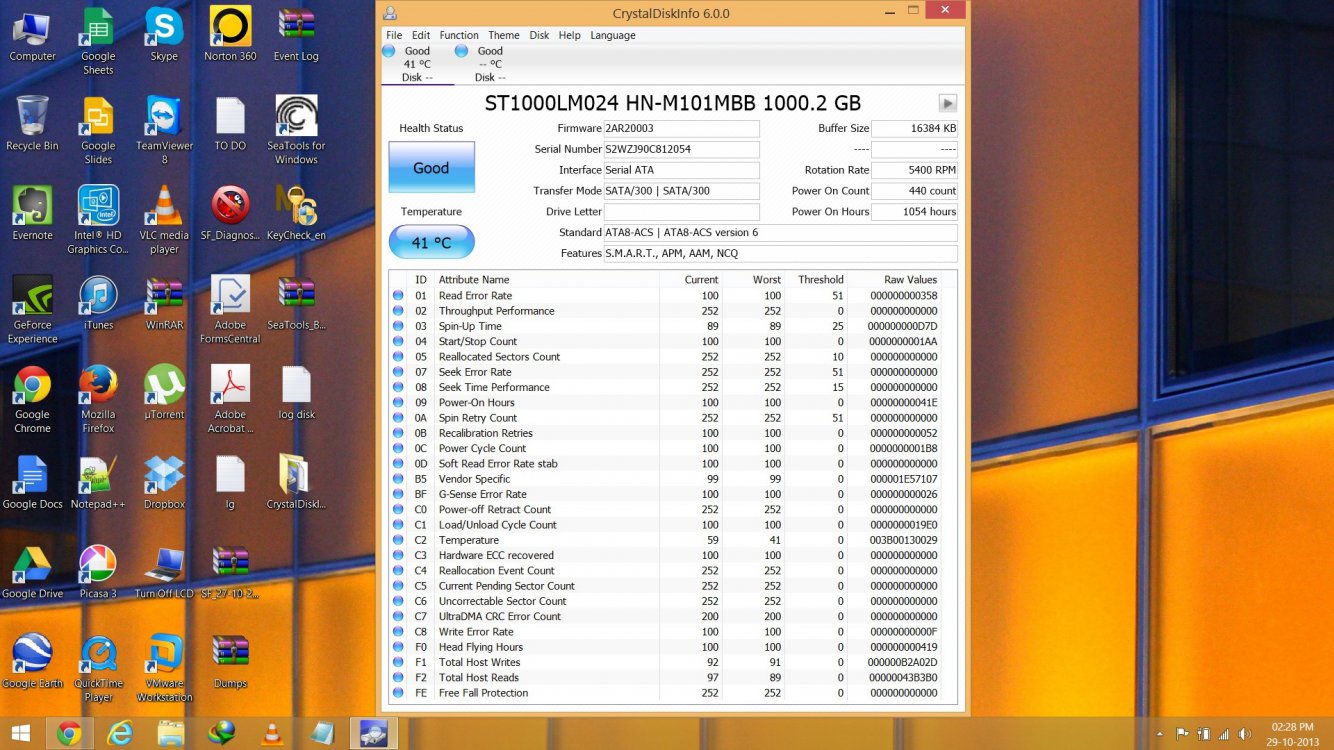Select the Intel HD Graphics shortcut
1334x750 pixels.
point(98,220)
